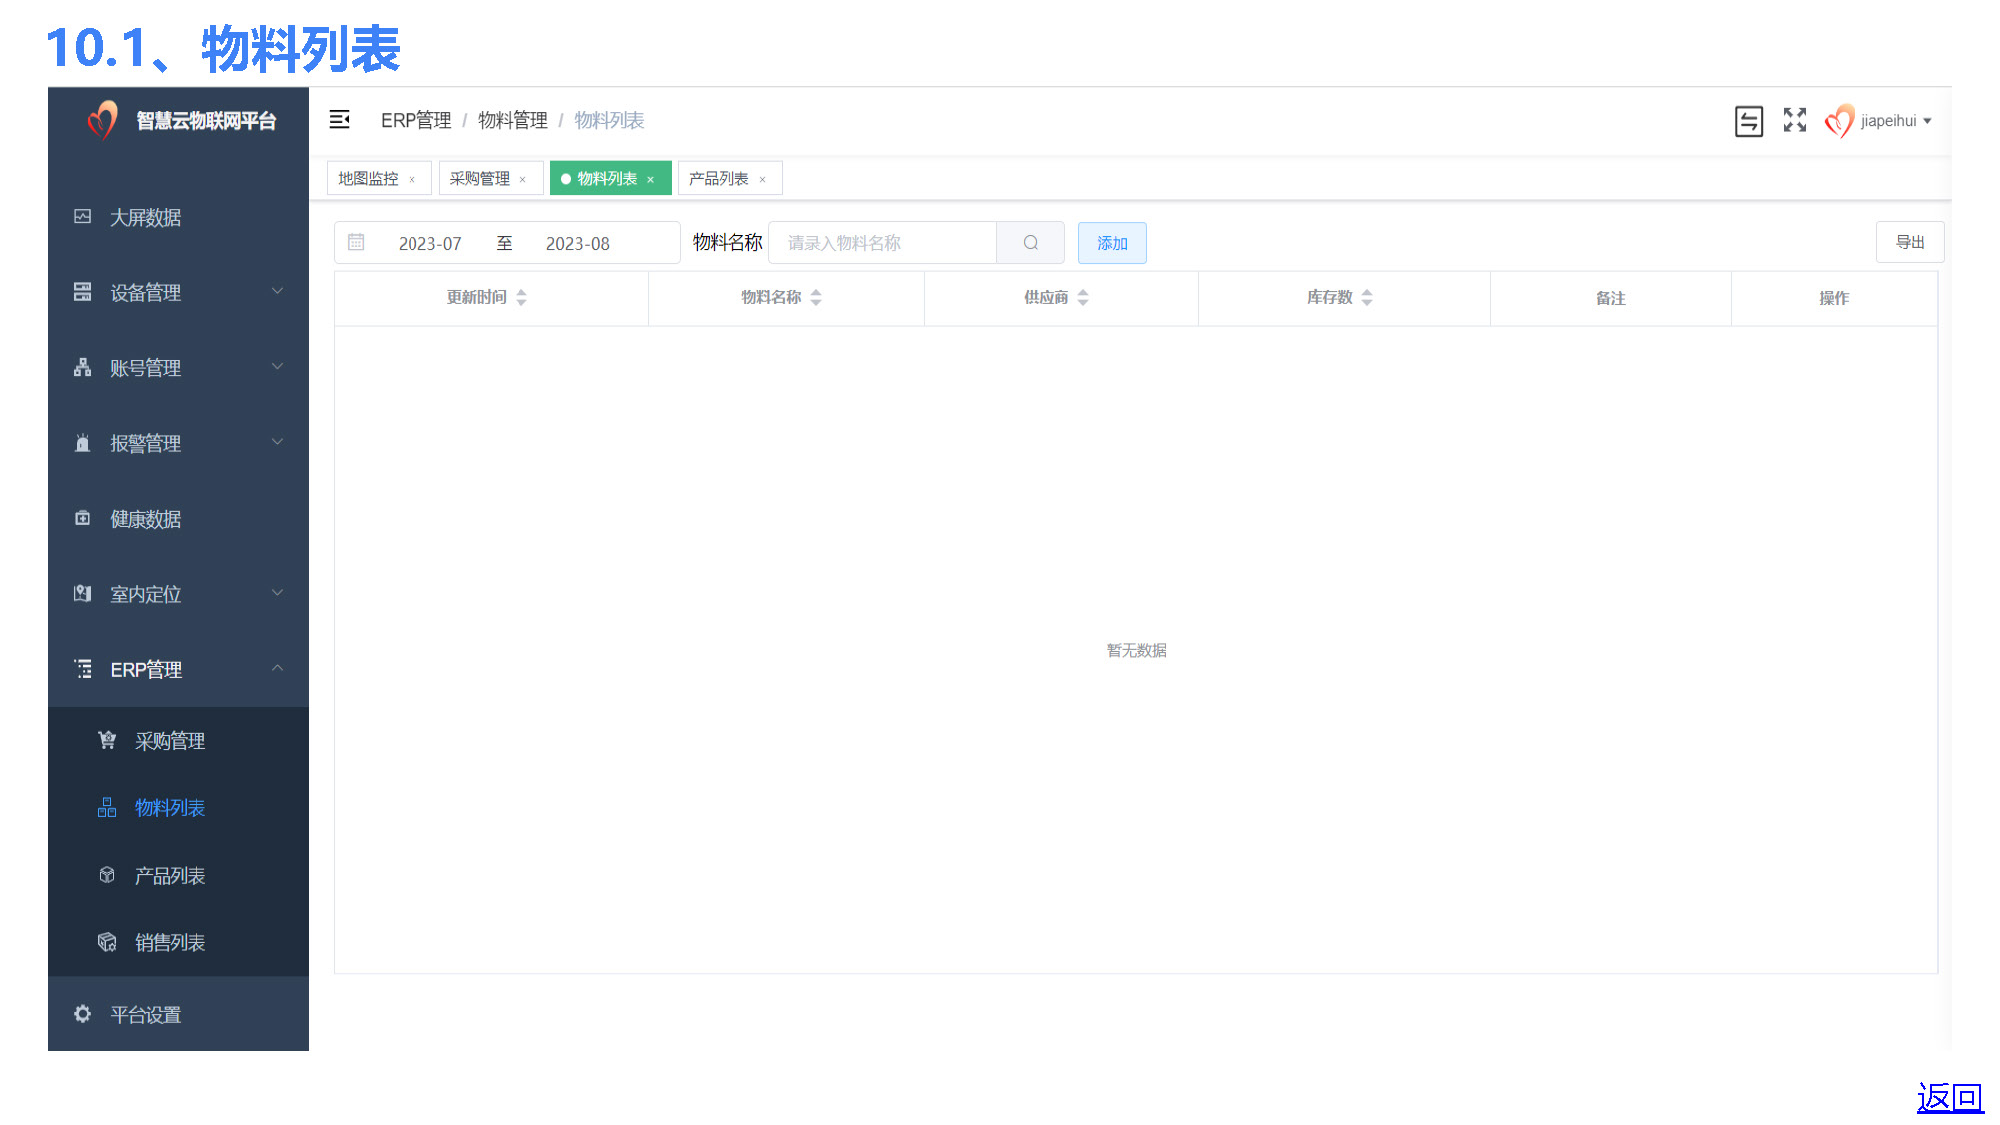
Task: Expand the 账号管理 menu chevron
Action: tap(278, 366)
